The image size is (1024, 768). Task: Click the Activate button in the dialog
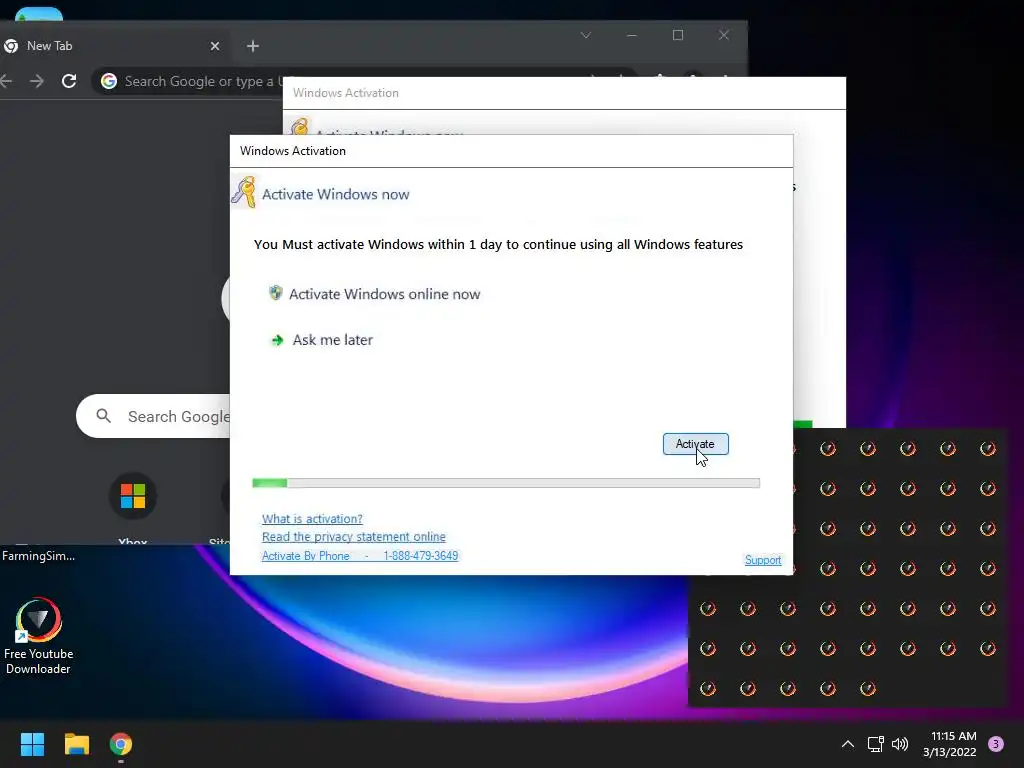(x=696, y=444)
